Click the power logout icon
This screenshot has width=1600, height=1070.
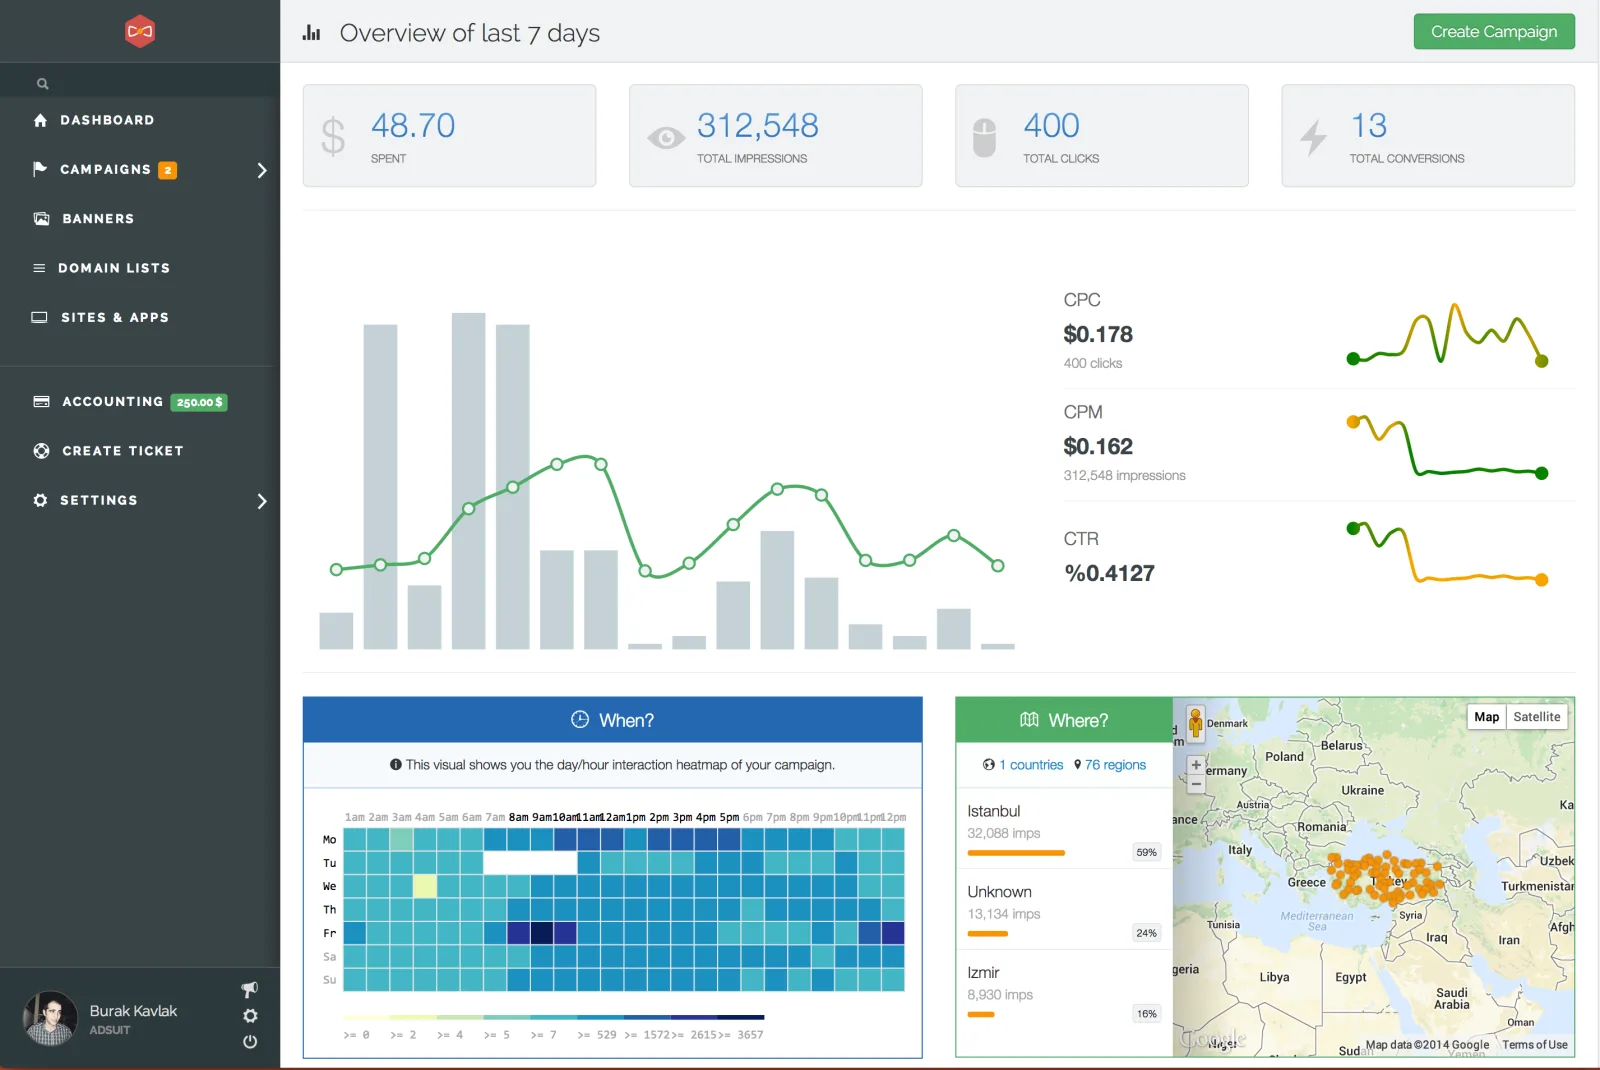pyautogui.click(x=250, y=1042)
